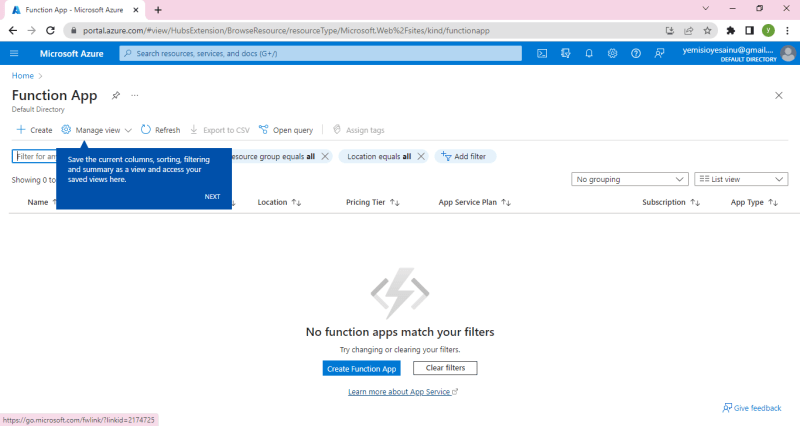Open portal settings gear icon
The width and height of the screenshot is (800, 426).
click(x=612, y=53)
